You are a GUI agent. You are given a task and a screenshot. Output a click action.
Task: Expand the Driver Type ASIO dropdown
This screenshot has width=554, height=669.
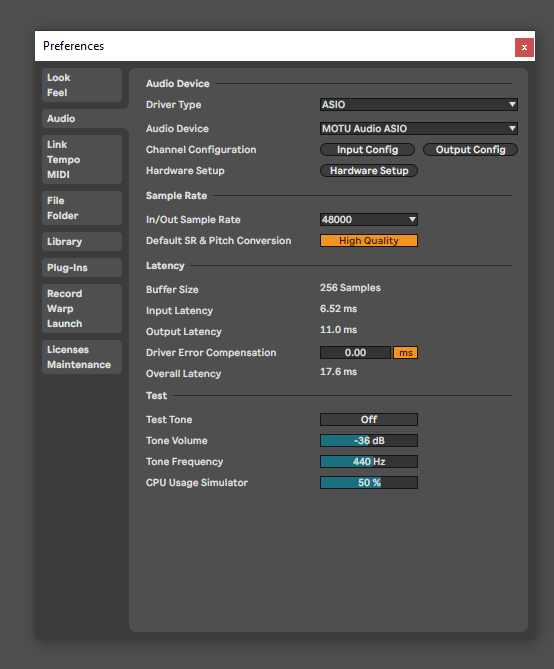419,105
